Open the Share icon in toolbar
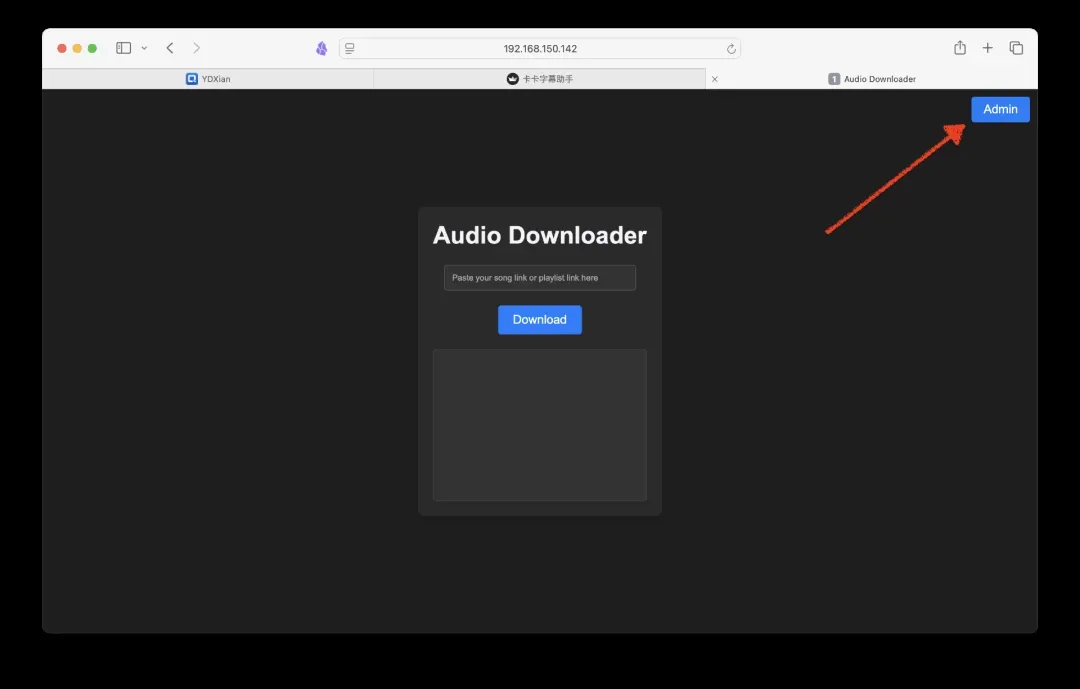This screenshot has width=1080, height=689. (x=960, y=48)
